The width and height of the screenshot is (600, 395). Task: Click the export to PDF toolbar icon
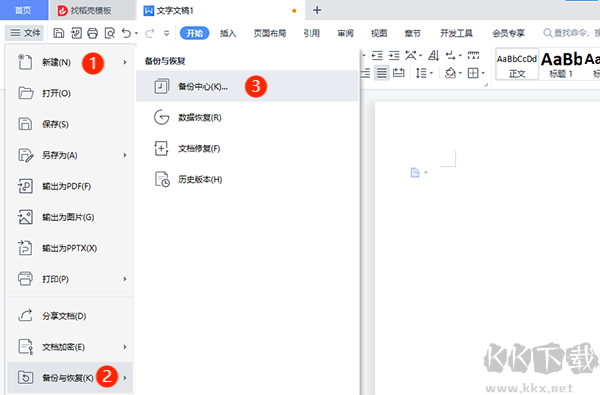click(x=76, y=33)
